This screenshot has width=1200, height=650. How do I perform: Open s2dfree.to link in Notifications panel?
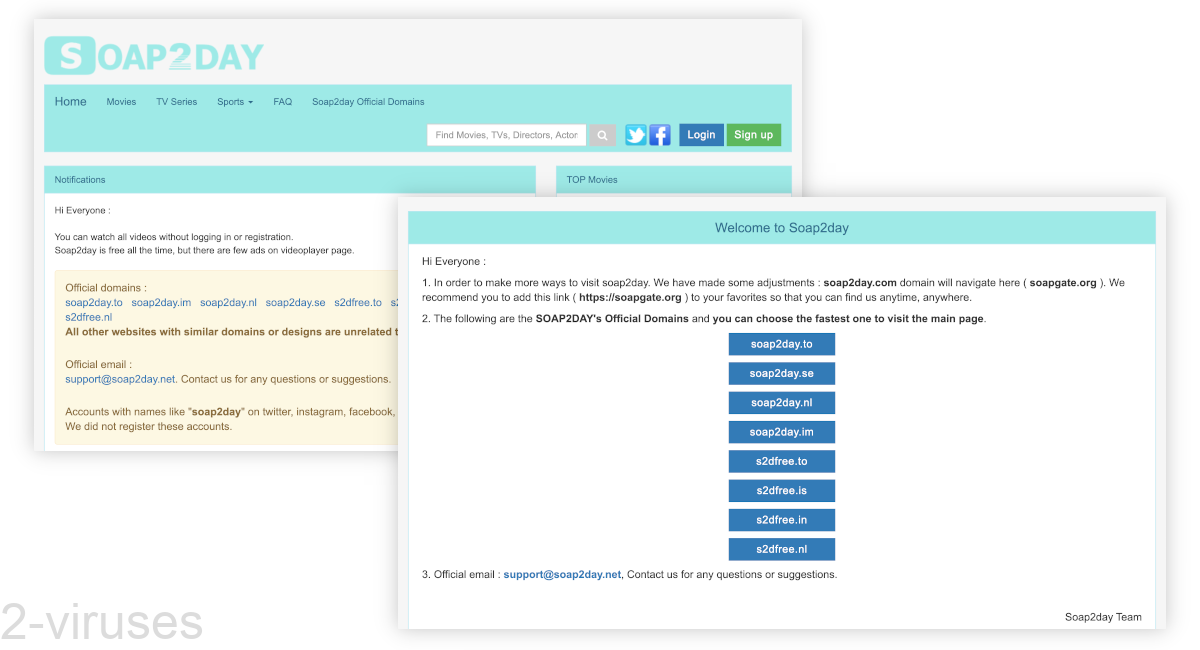pyautogui.click(x=358, y=303)
